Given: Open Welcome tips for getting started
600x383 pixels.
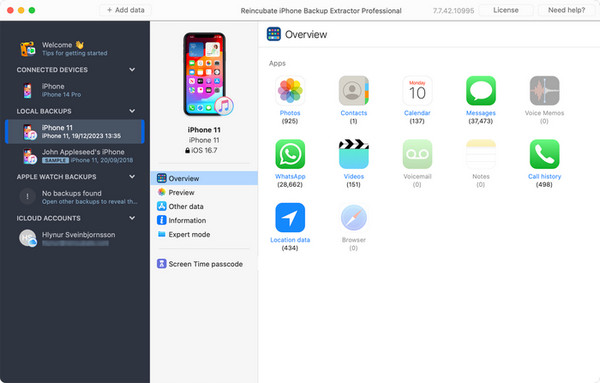Looking at the screenshot, I should pos(75,49).
